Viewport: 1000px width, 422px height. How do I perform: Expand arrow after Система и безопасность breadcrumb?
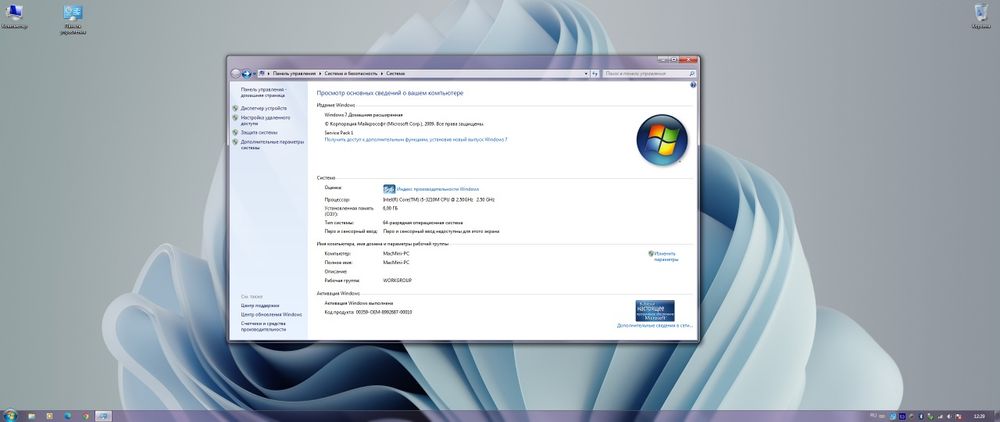pyautogui.click(x=382, y=74)
